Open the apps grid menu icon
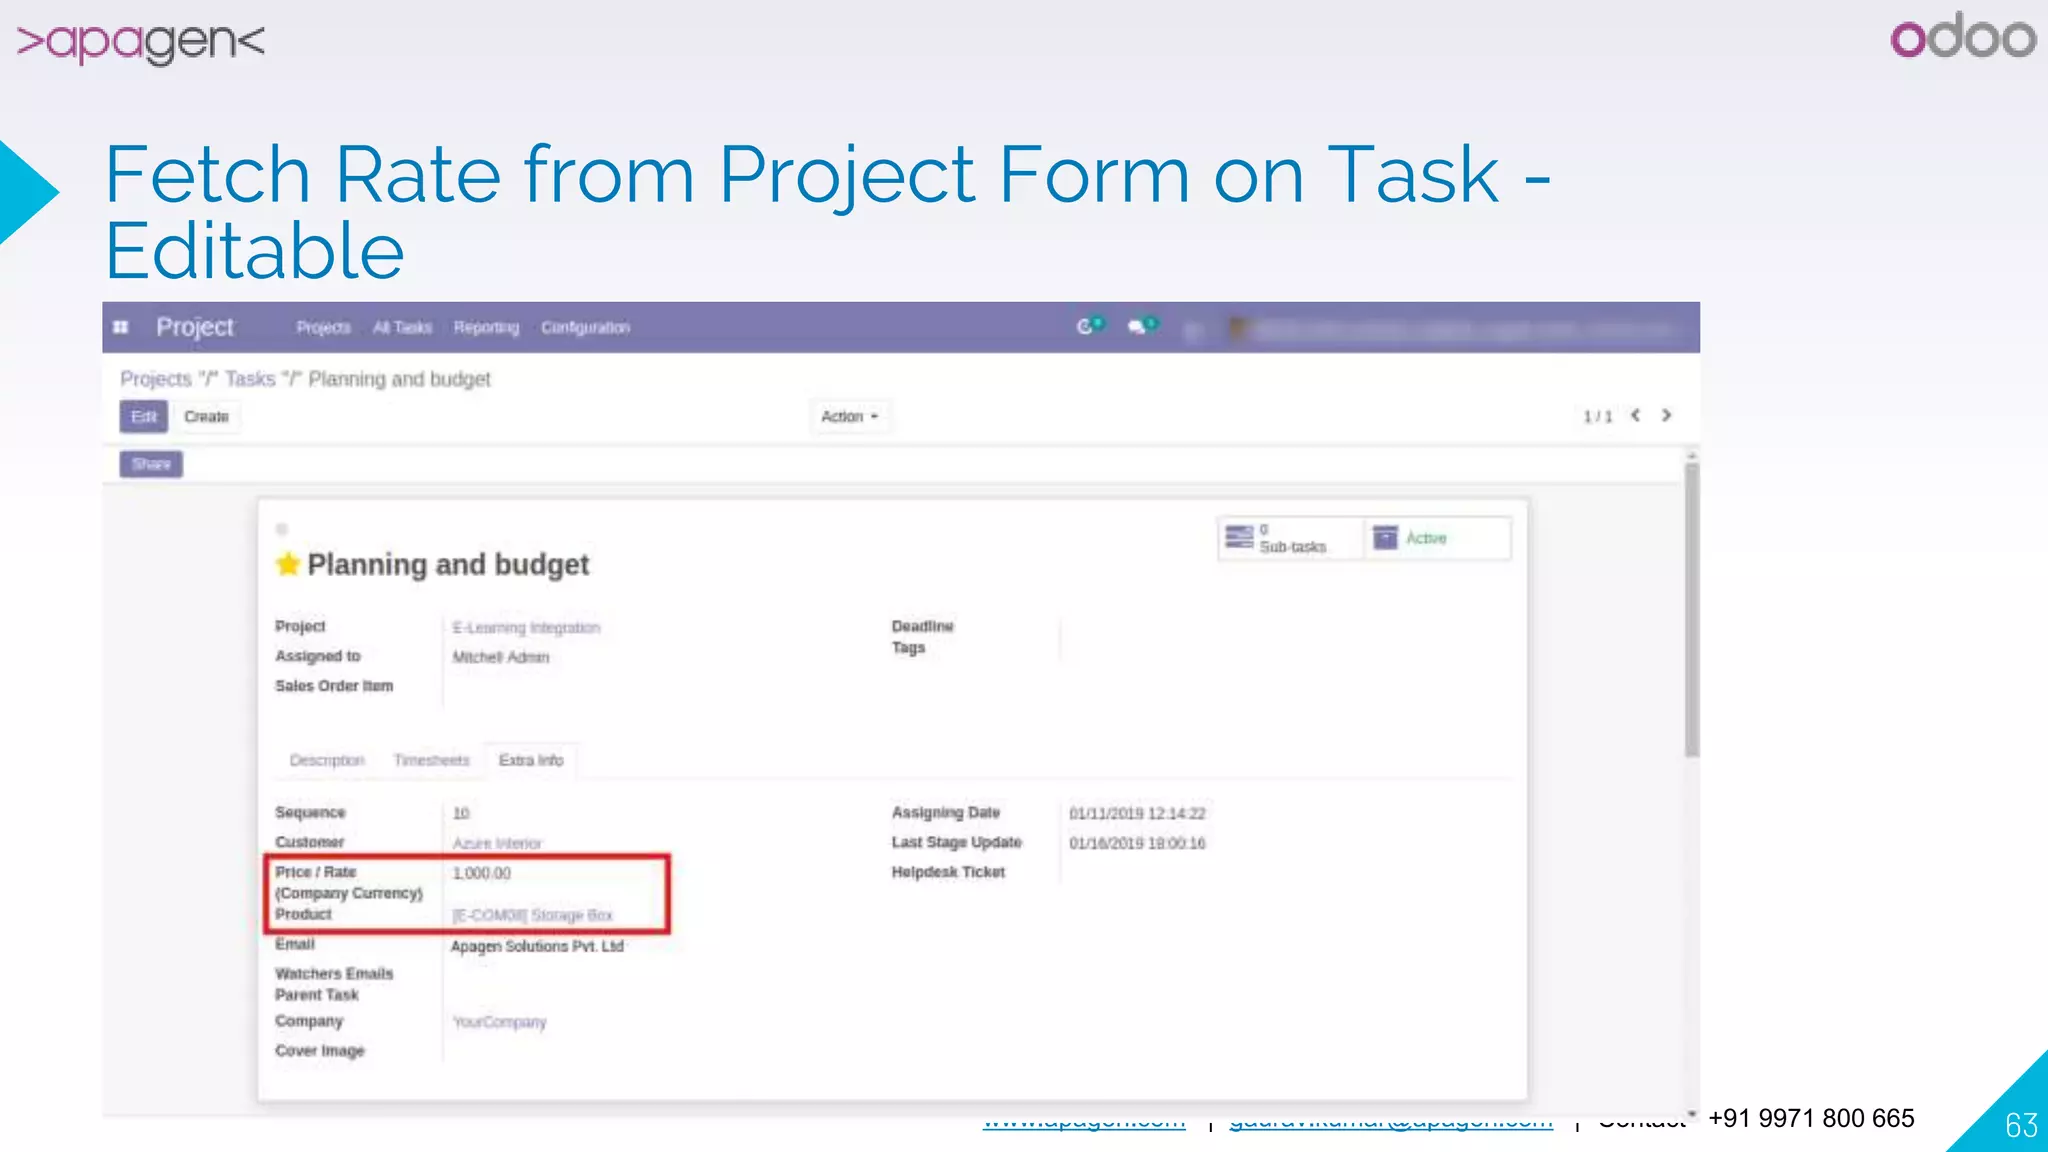Viewport: 2048px width, 1152px height. tap(121, 327)
